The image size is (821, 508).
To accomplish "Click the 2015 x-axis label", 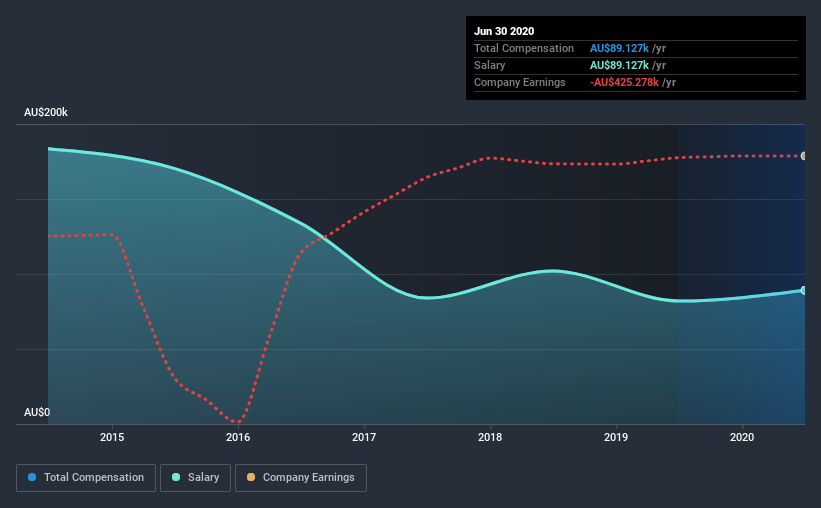I will pyautogui.click(x=112, y=437).
